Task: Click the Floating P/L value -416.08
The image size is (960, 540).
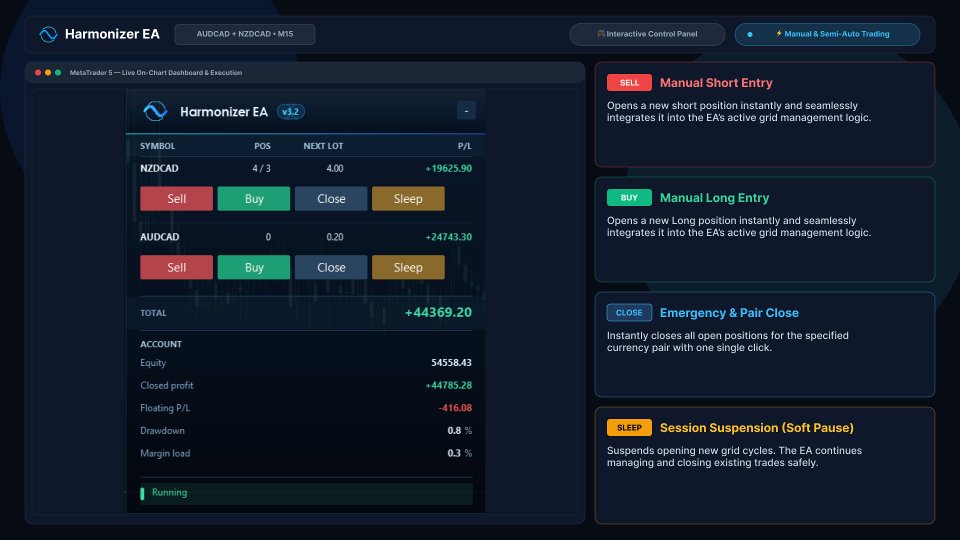Action: (455, 408)
